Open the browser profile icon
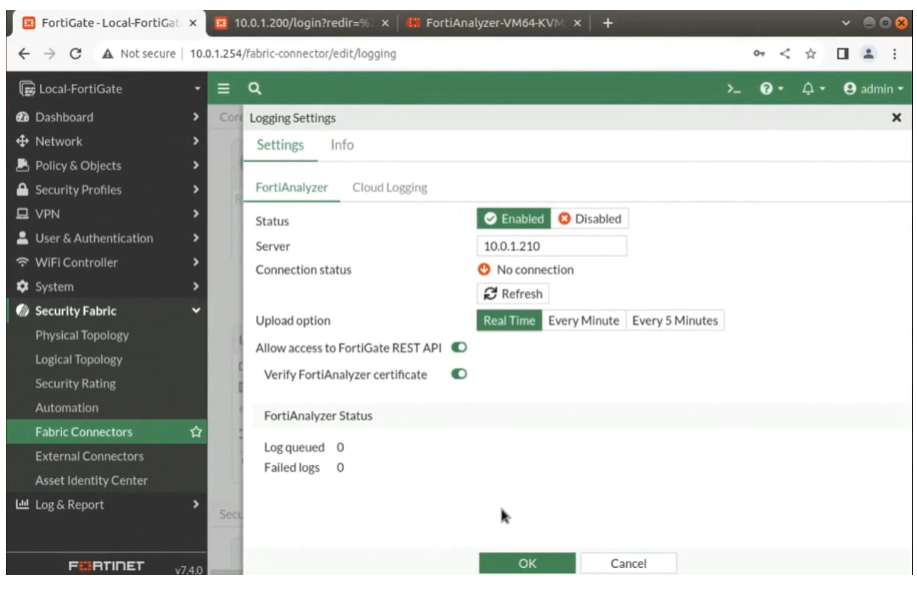The image size is (917, 607). click(x=868, y=54)
